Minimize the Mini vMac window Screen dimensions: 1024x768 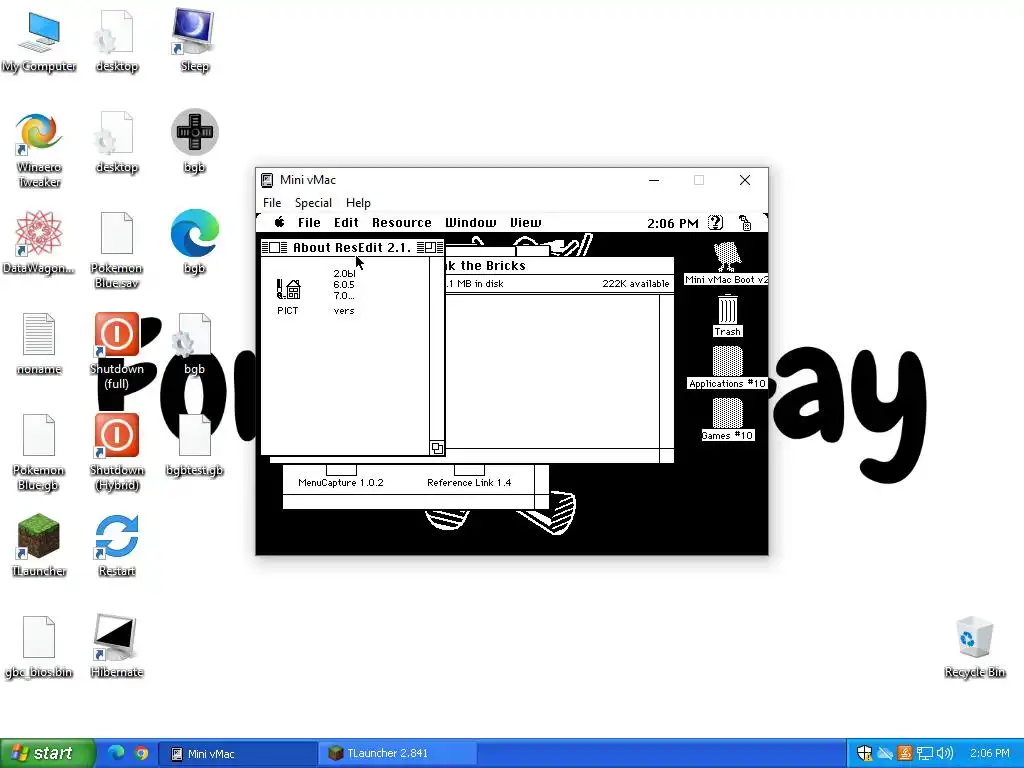point(654,180)
